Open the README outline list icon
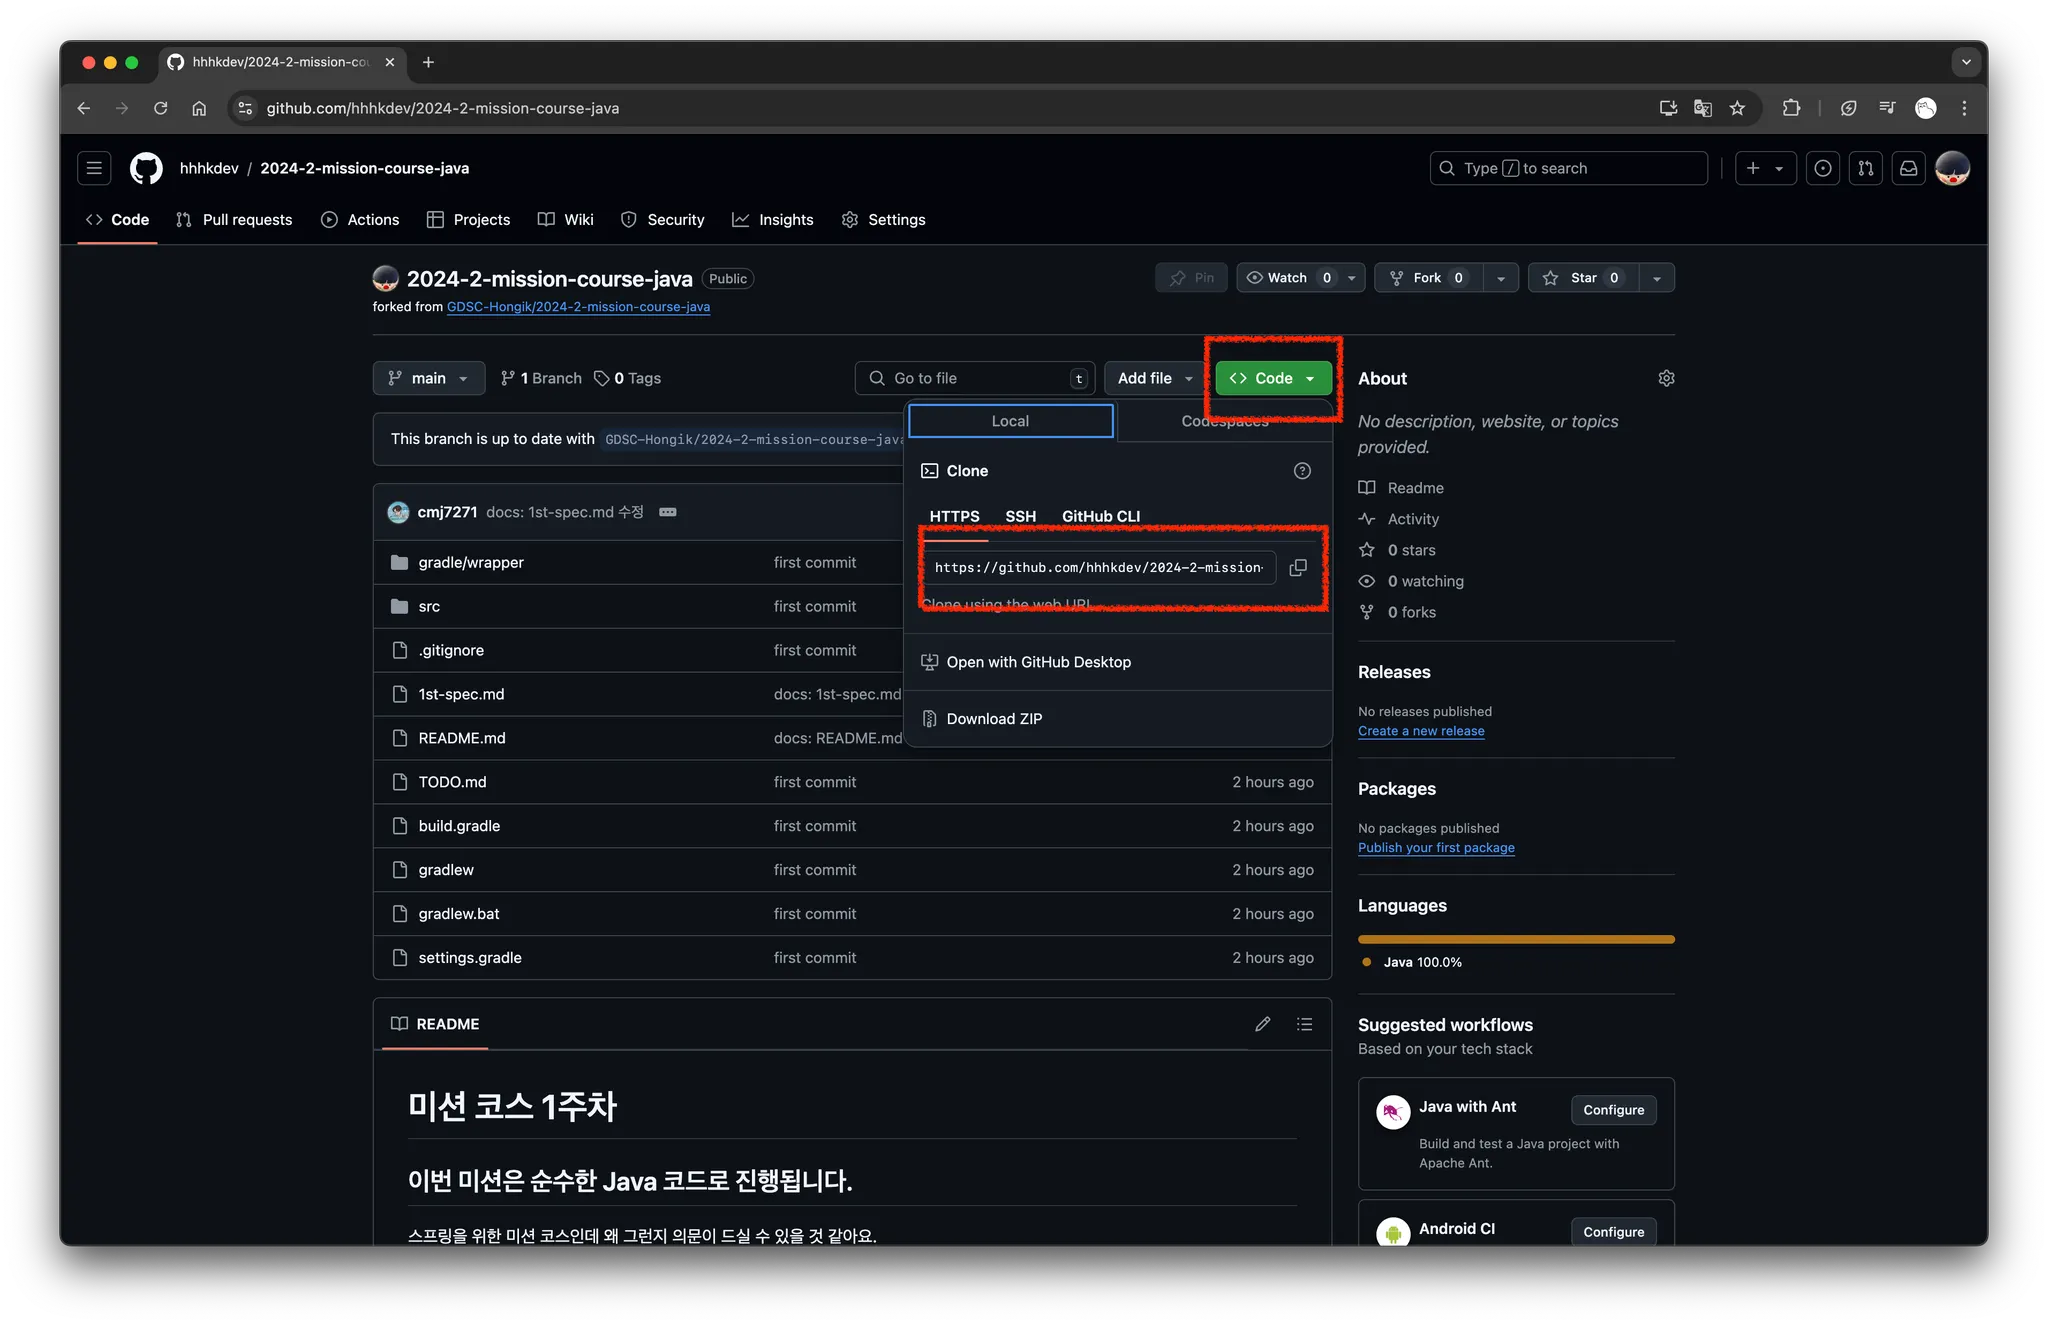 click(x=1304, y=1024)
